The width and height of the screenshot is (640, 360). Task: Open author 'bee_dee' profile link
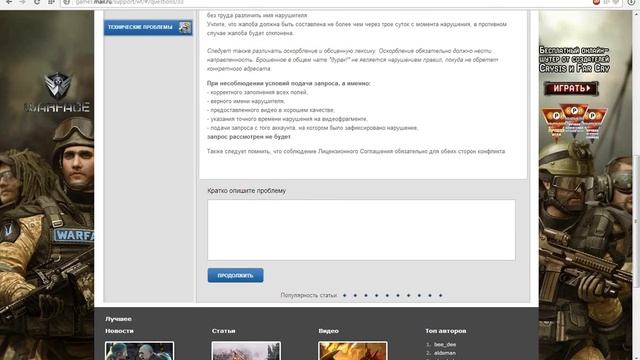[x=445, y=344]
